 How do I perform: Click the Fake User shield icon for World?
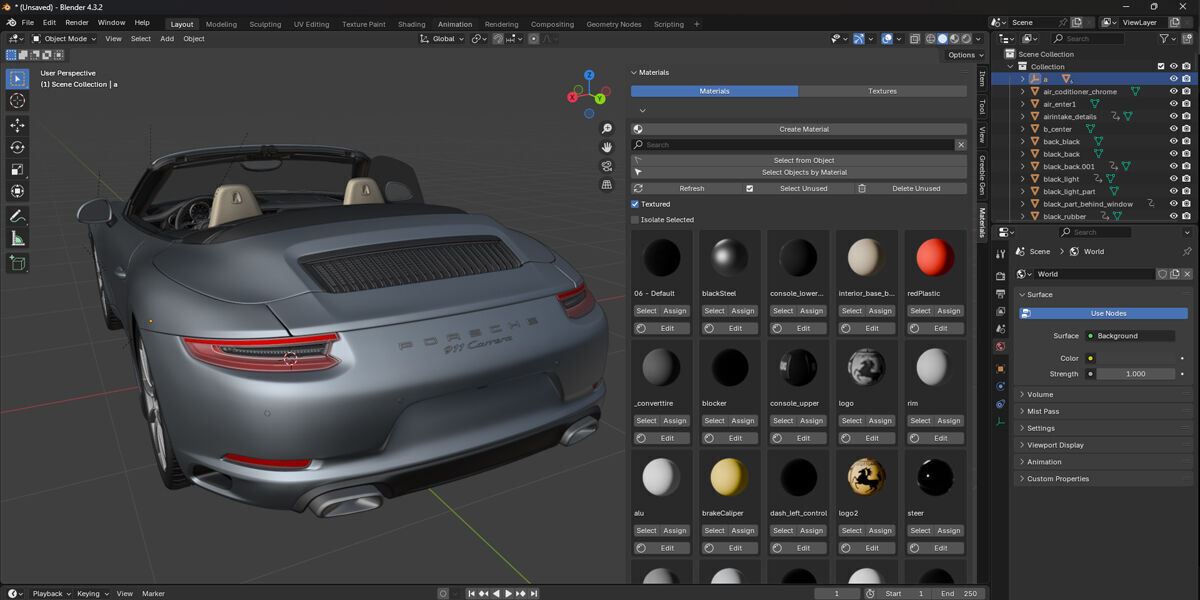[1162, 274]
